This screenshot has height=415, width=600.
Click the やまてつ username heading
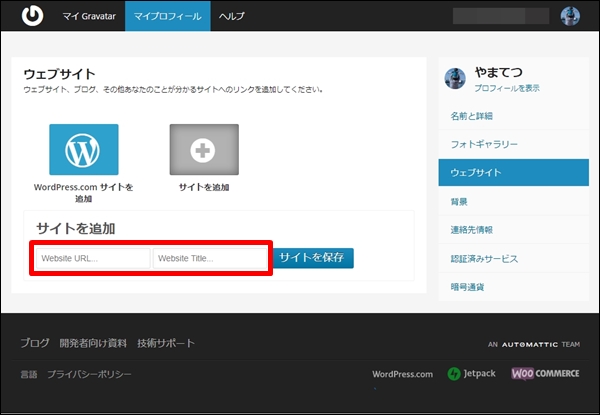(499, 72)
